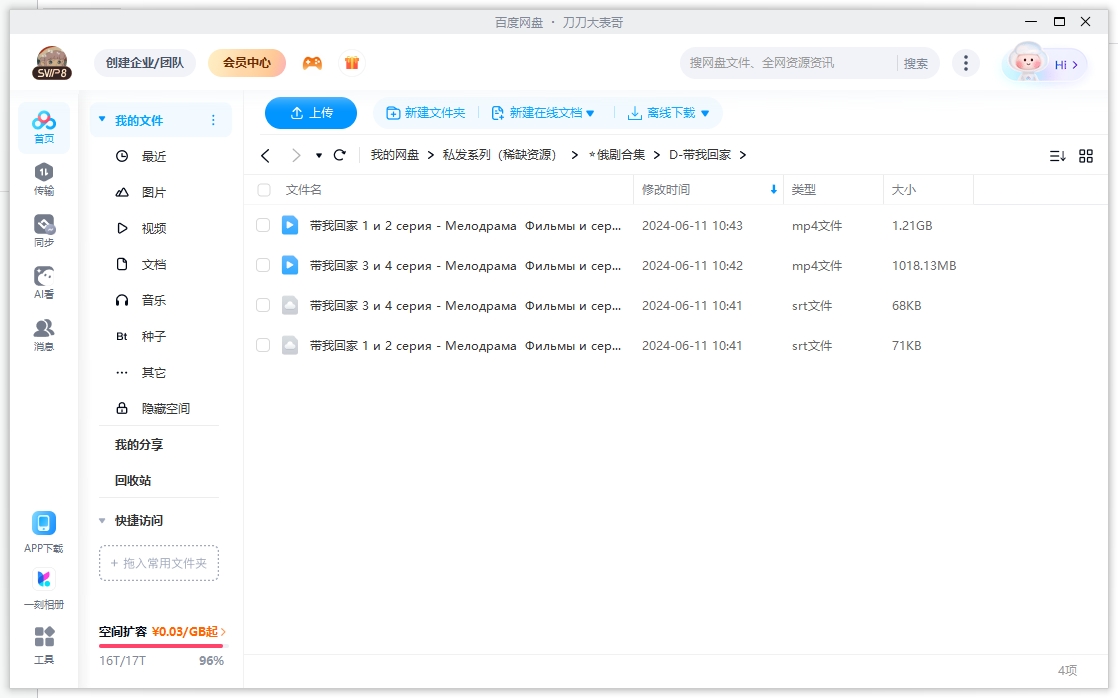Open the 消息 messages panel

coord(42,333)
